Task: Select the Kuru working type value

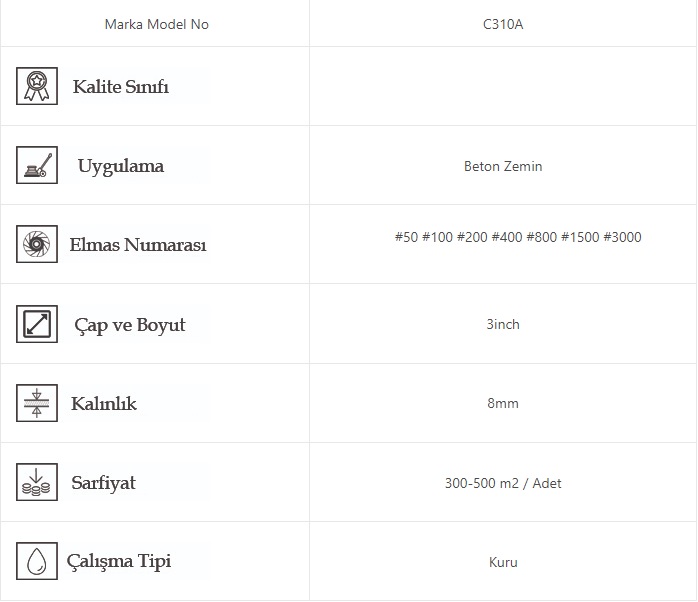Action: point(503,562)
